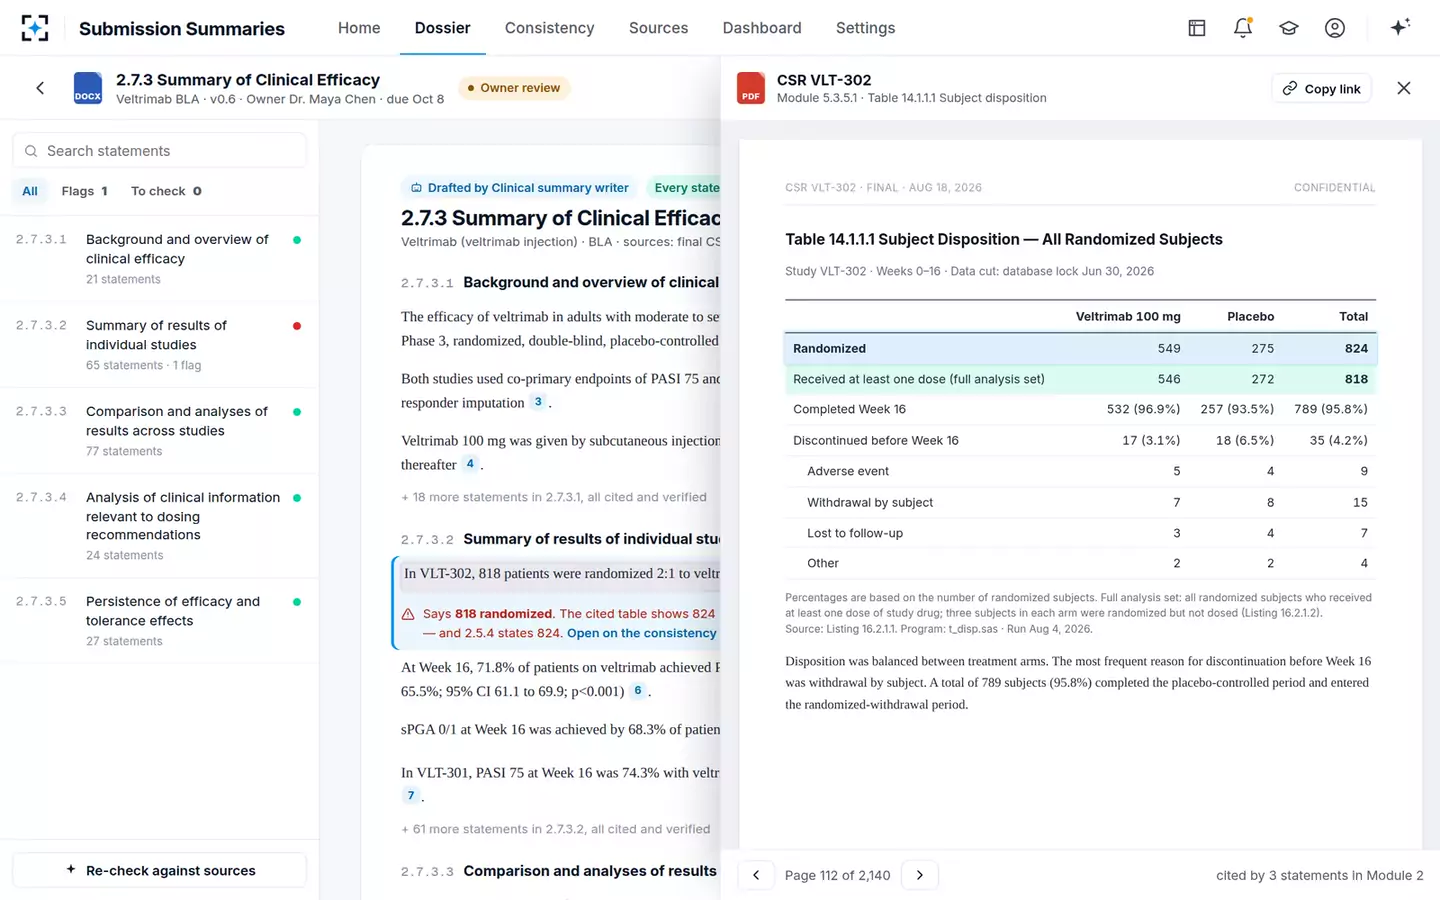
Task: Go to the Sources tab
Action: point(659,28)
